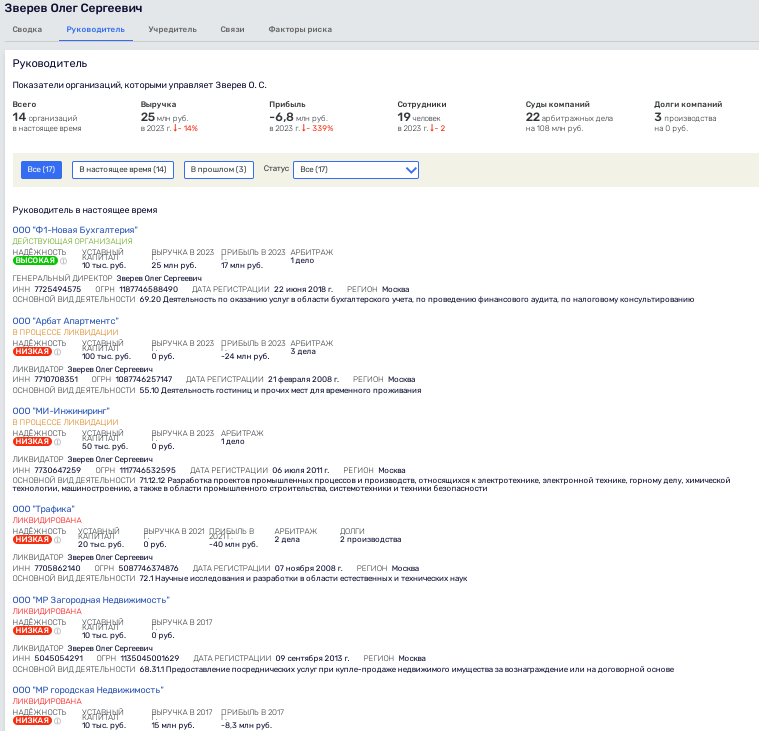
Task: Click the 69.20 activity description line
Action: pos(417,300)
